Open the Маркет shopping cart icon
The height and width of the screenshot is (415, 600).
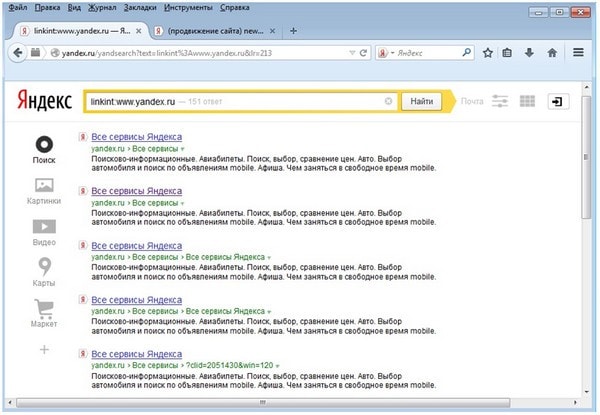44,309
